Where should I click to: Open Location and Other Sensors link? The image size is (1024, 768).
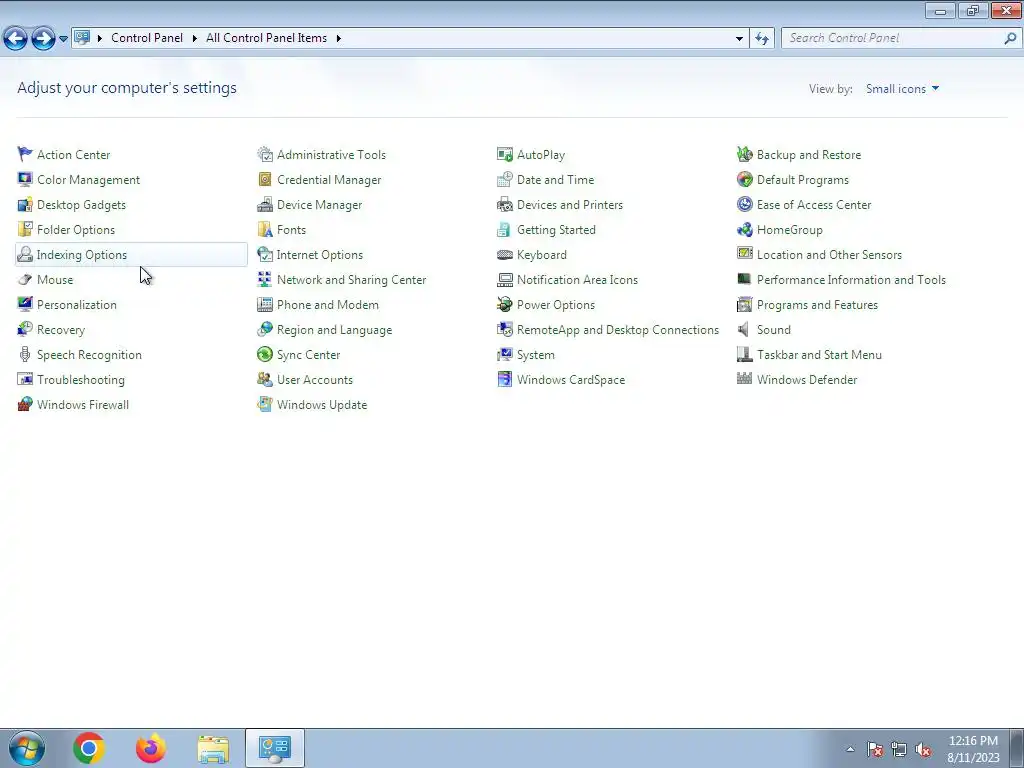[829, 255]
